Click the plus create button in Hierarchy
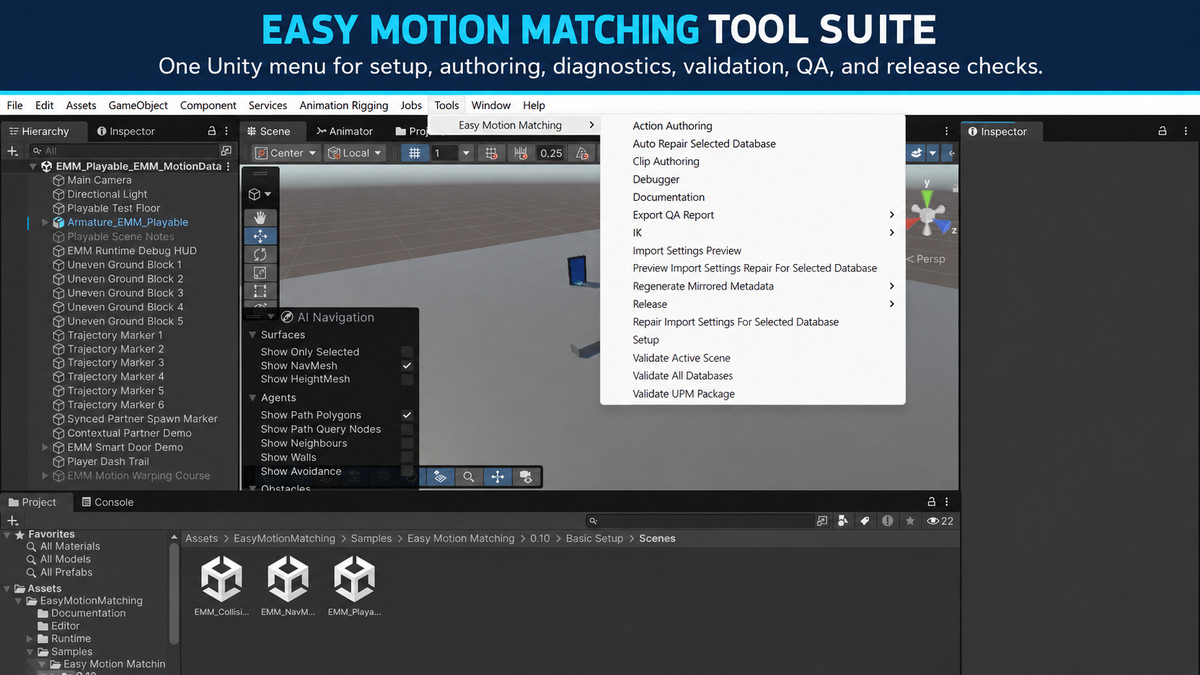The image size is (1200, 675). (x=12, y=151)
